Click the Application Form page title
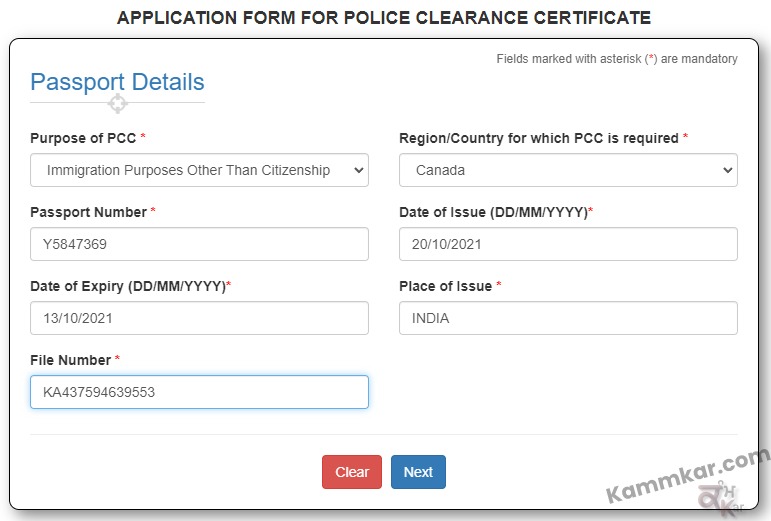Viewport: 771px width, 521px height. [384, 18]
